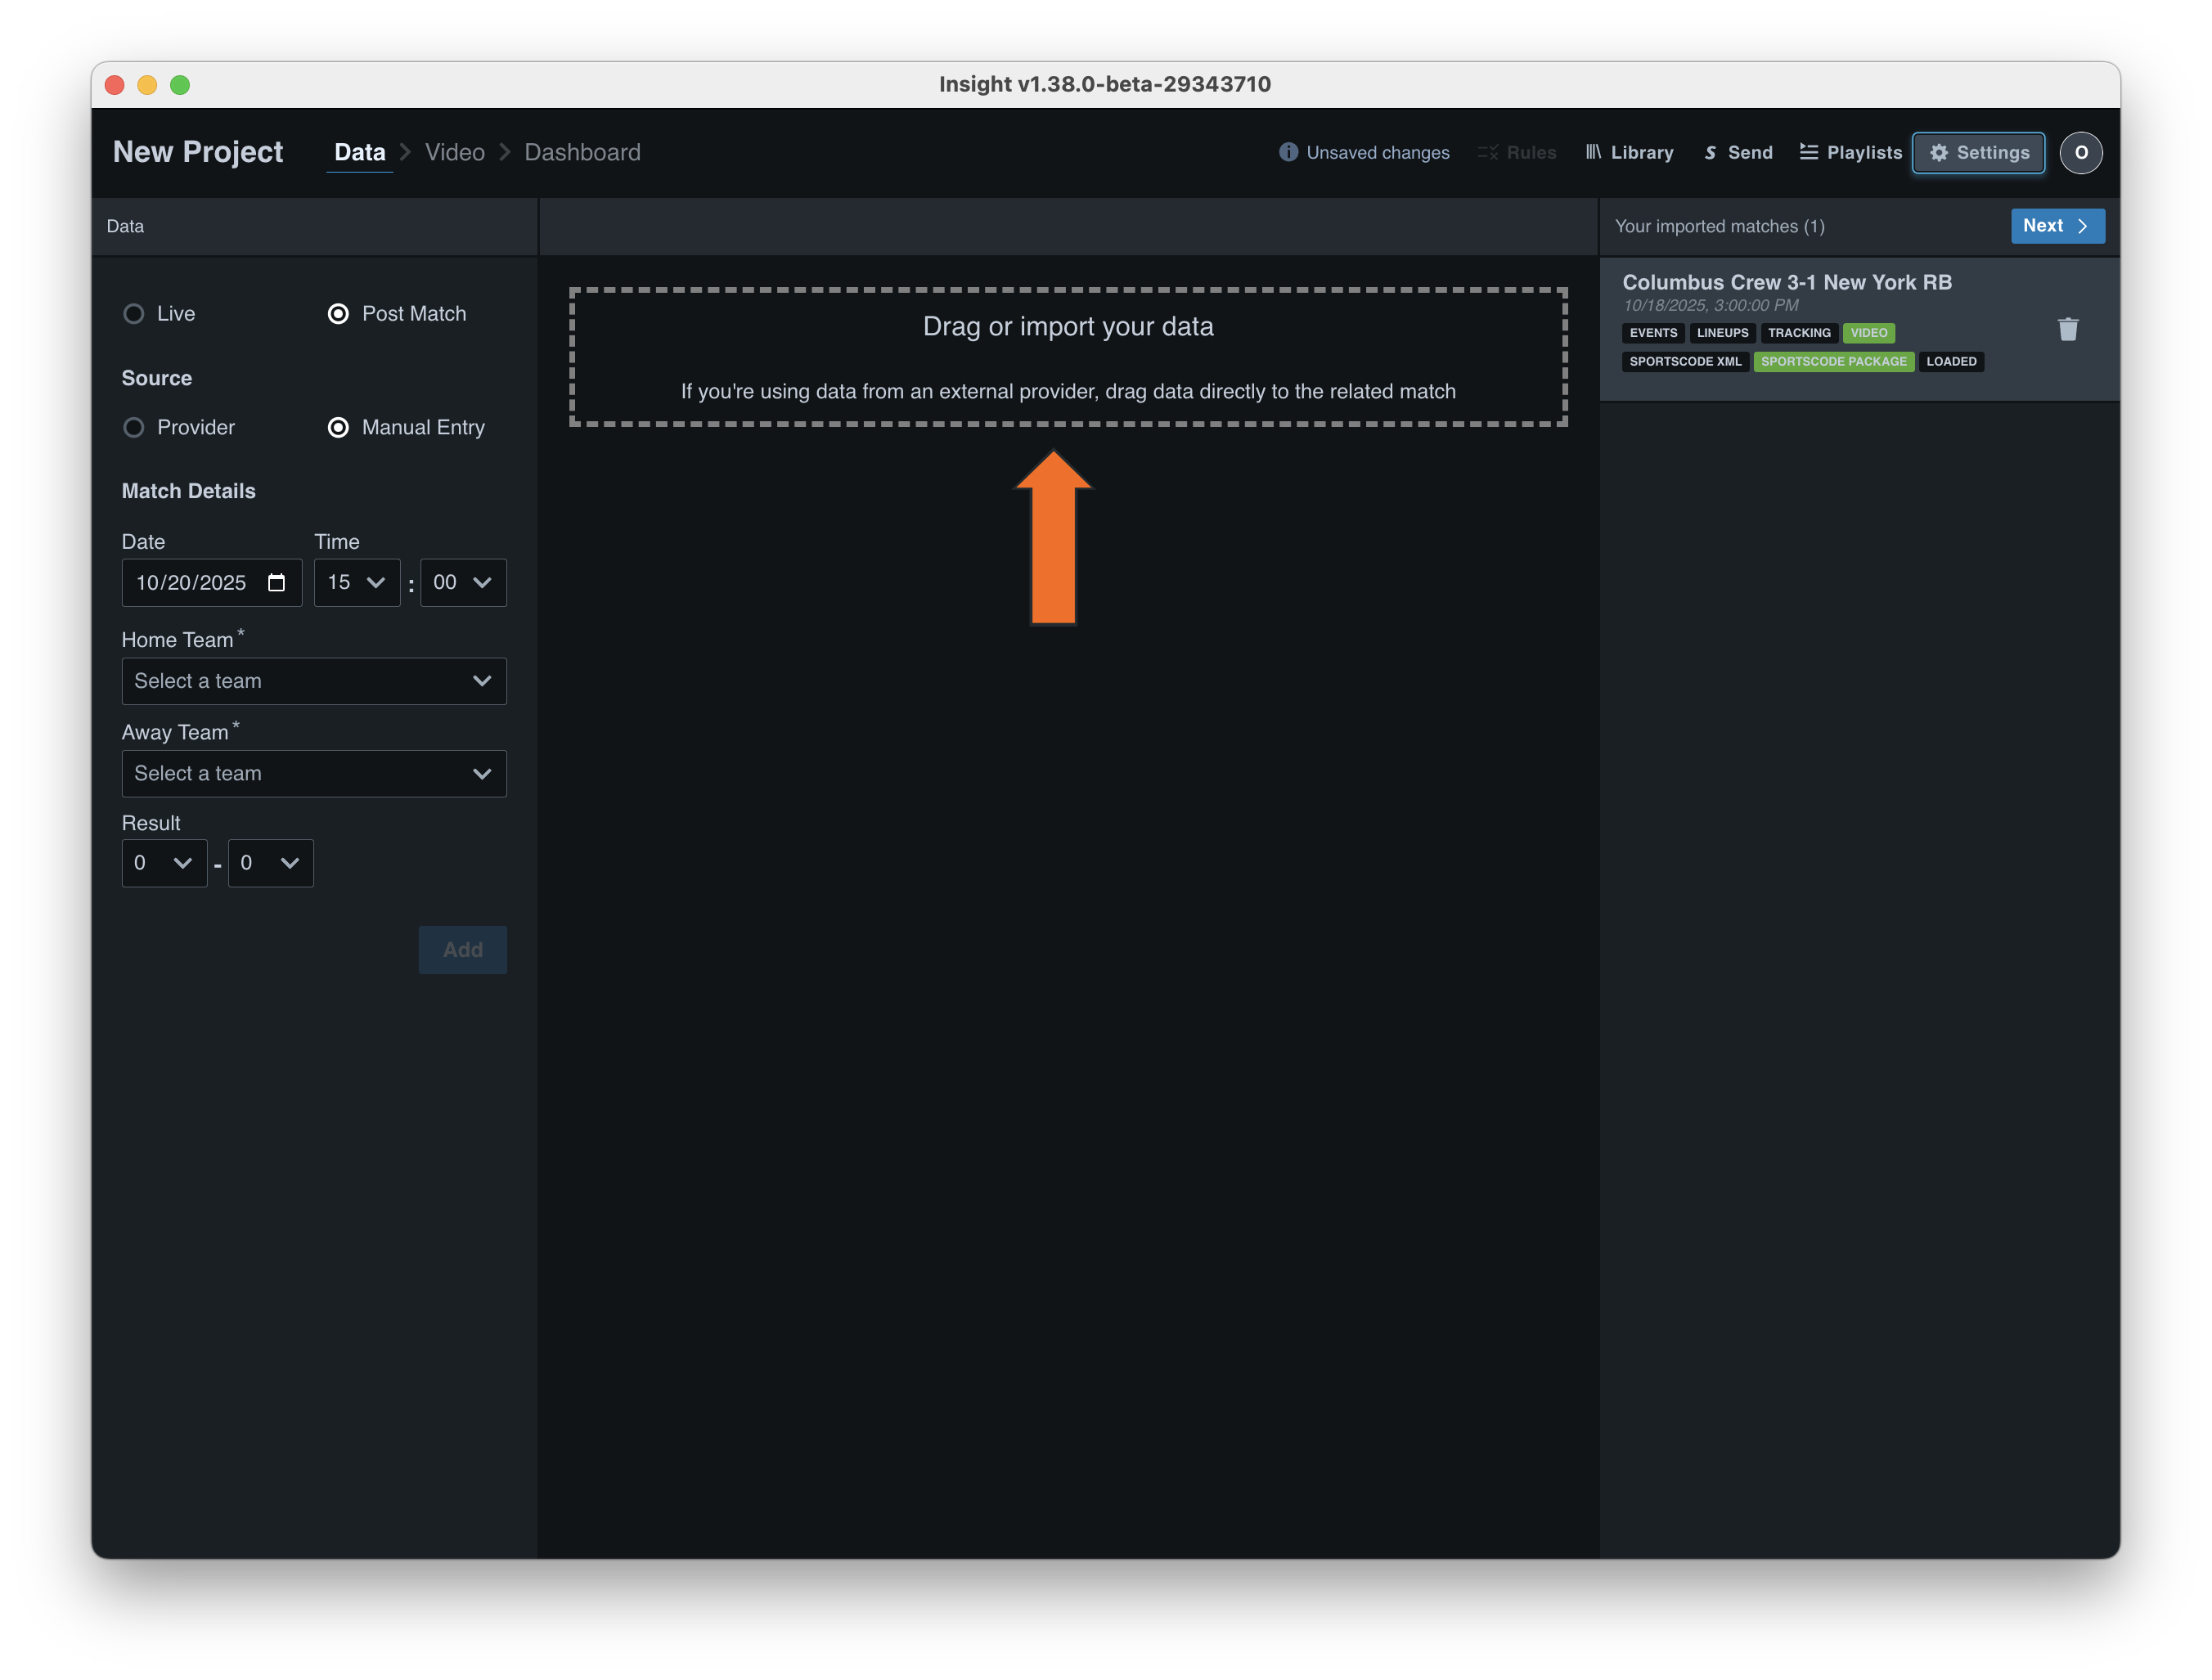Screen dimensions: 2212x1680
Task: Click the green SPORTSCODE PACKAGE tag
Action: tap(1834, 362)
